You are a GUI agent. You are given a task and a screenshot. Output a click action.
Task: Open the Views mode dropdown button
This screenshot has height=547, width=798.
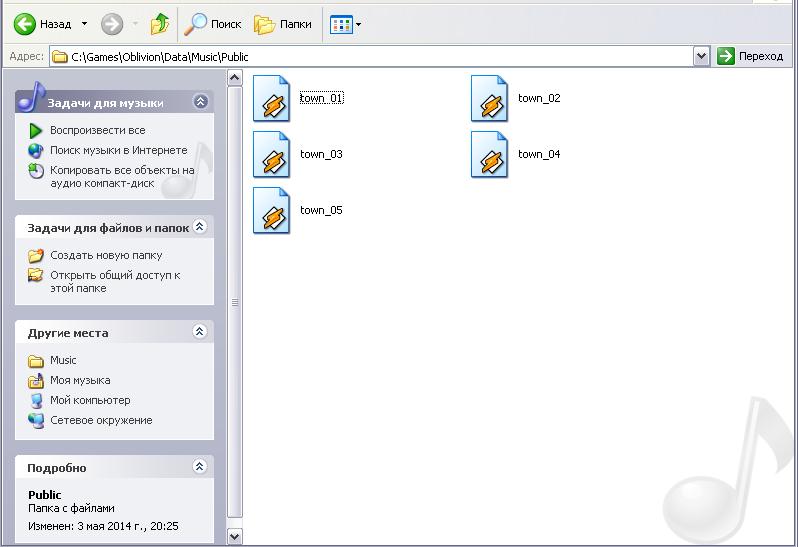click(x=346, y=24)
